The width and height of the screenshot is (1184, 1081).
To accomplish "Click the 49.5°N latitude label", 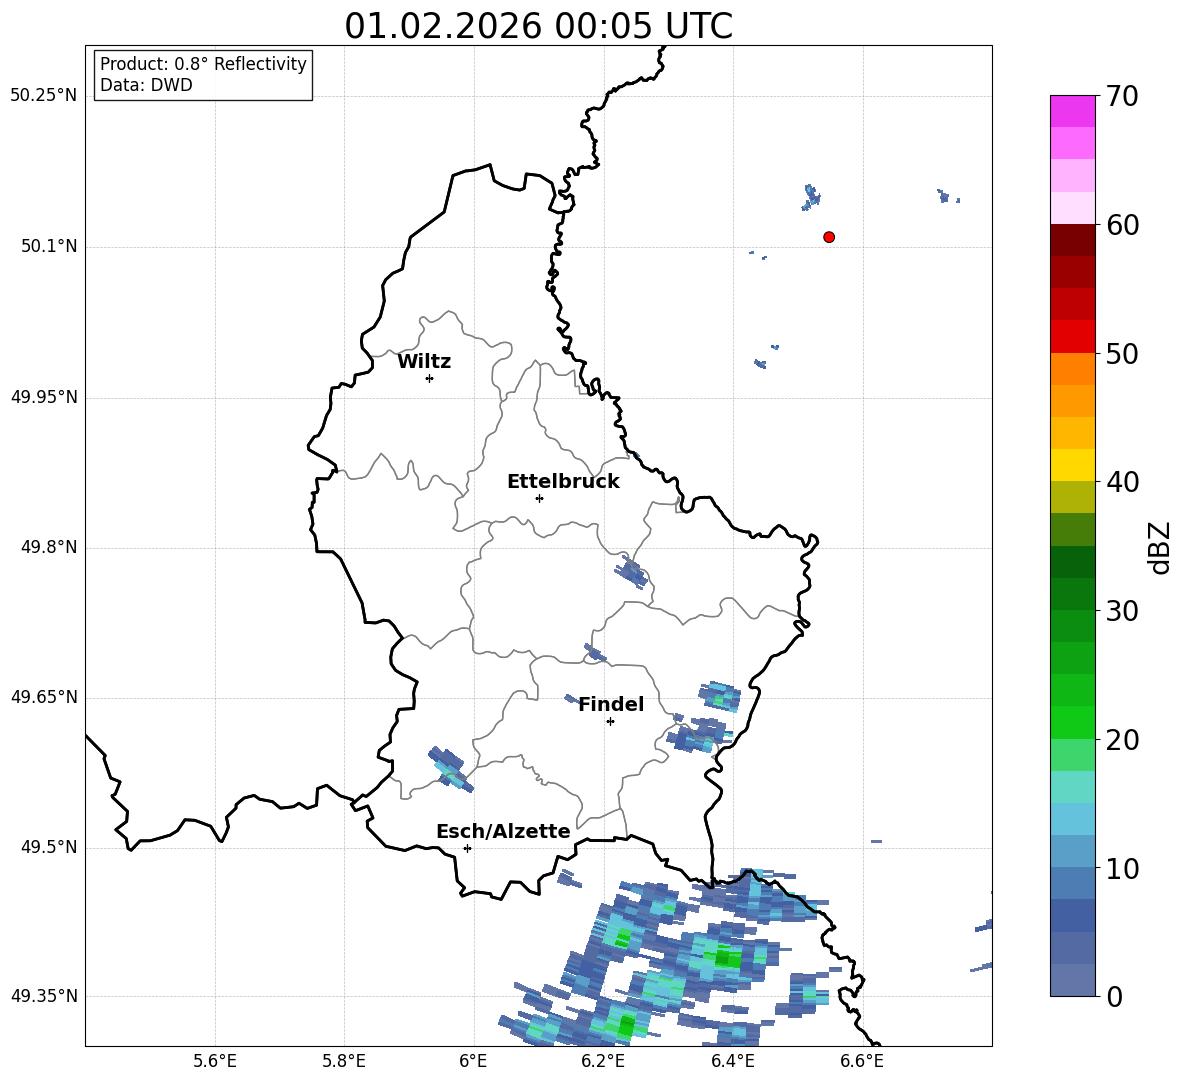I will click(50, 847).
